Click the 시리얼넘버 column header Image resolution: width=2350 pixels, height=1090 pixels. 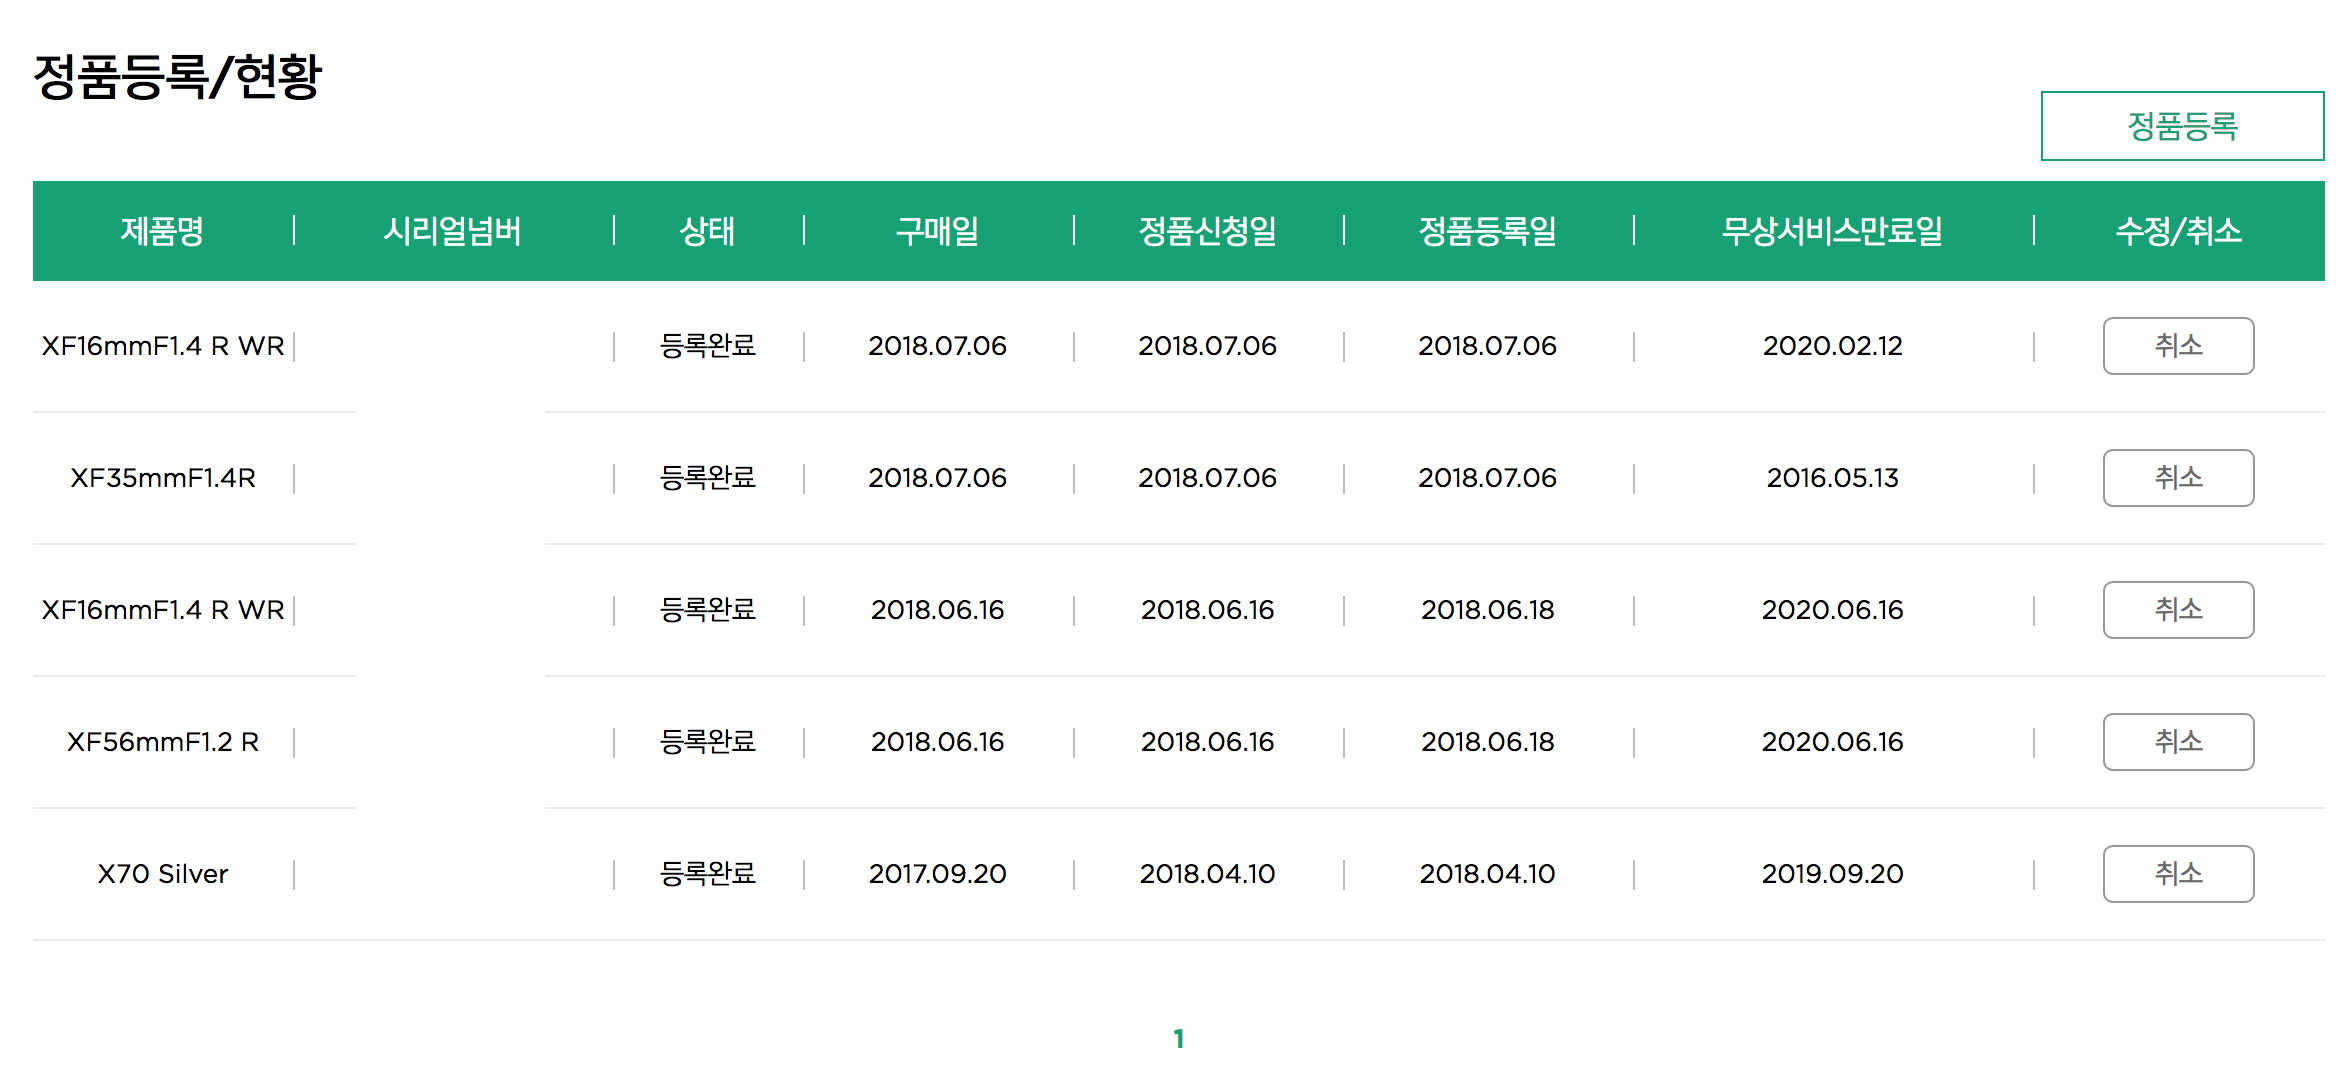452,231
